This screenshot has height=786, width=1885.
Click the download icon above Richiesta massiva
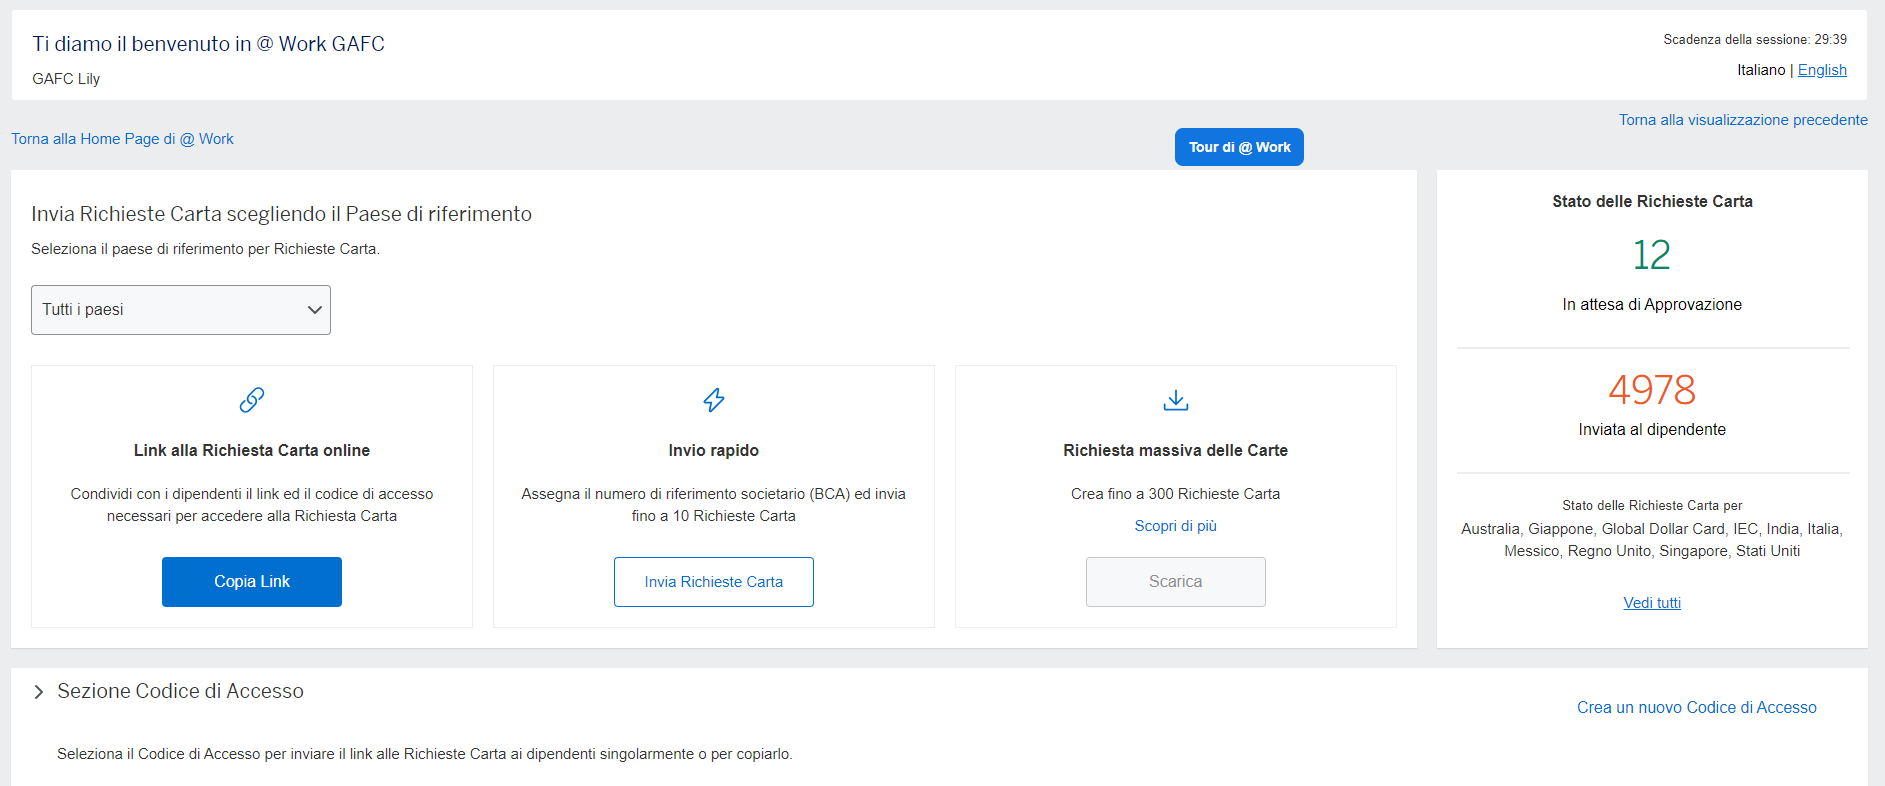pos(1176,400)
